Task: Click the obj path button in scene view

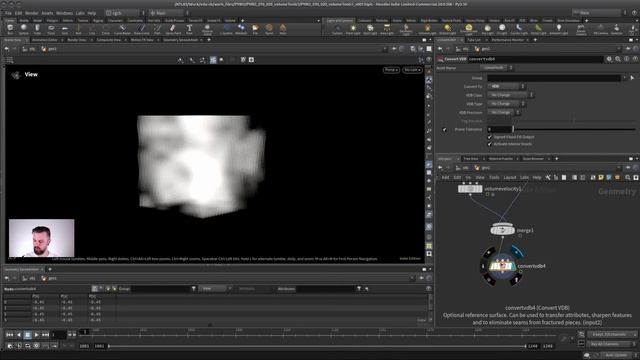Action: [x=29, y=49]
